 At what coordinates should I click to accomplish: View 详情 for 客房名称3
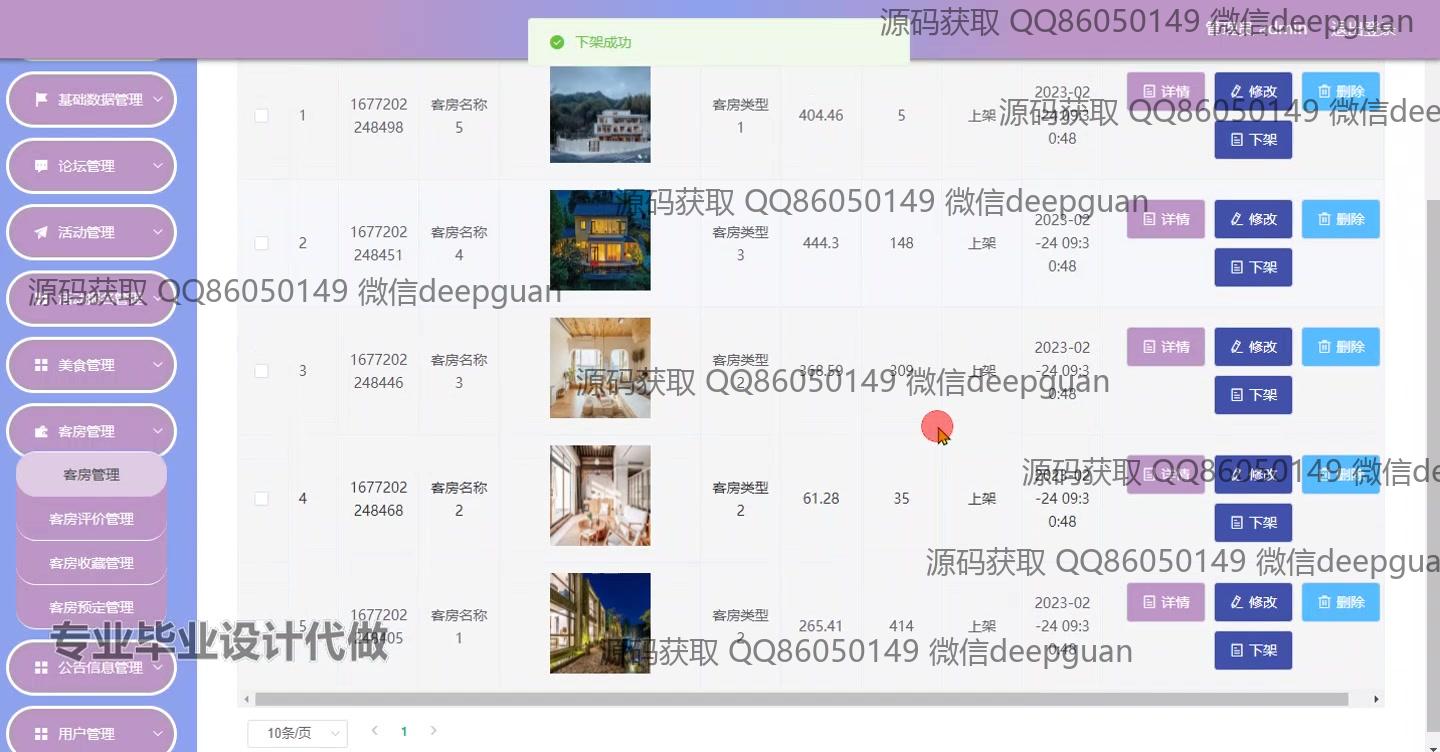(1166, 347)
